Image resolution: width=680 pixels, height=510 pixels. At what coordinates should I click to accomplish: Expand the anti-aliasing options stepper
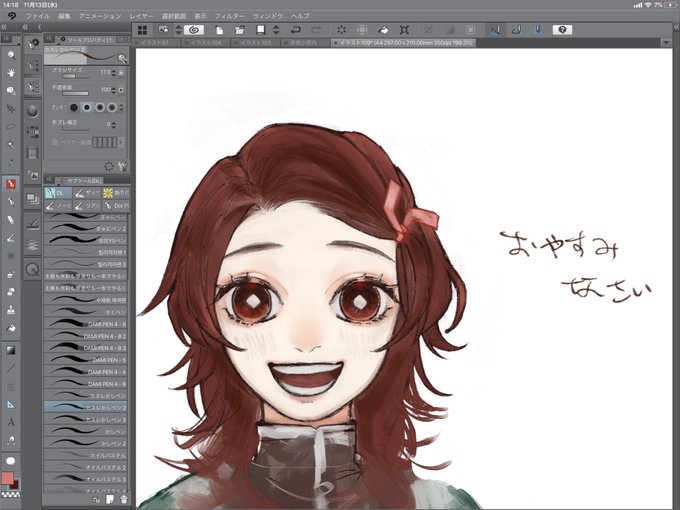(121, 107)
